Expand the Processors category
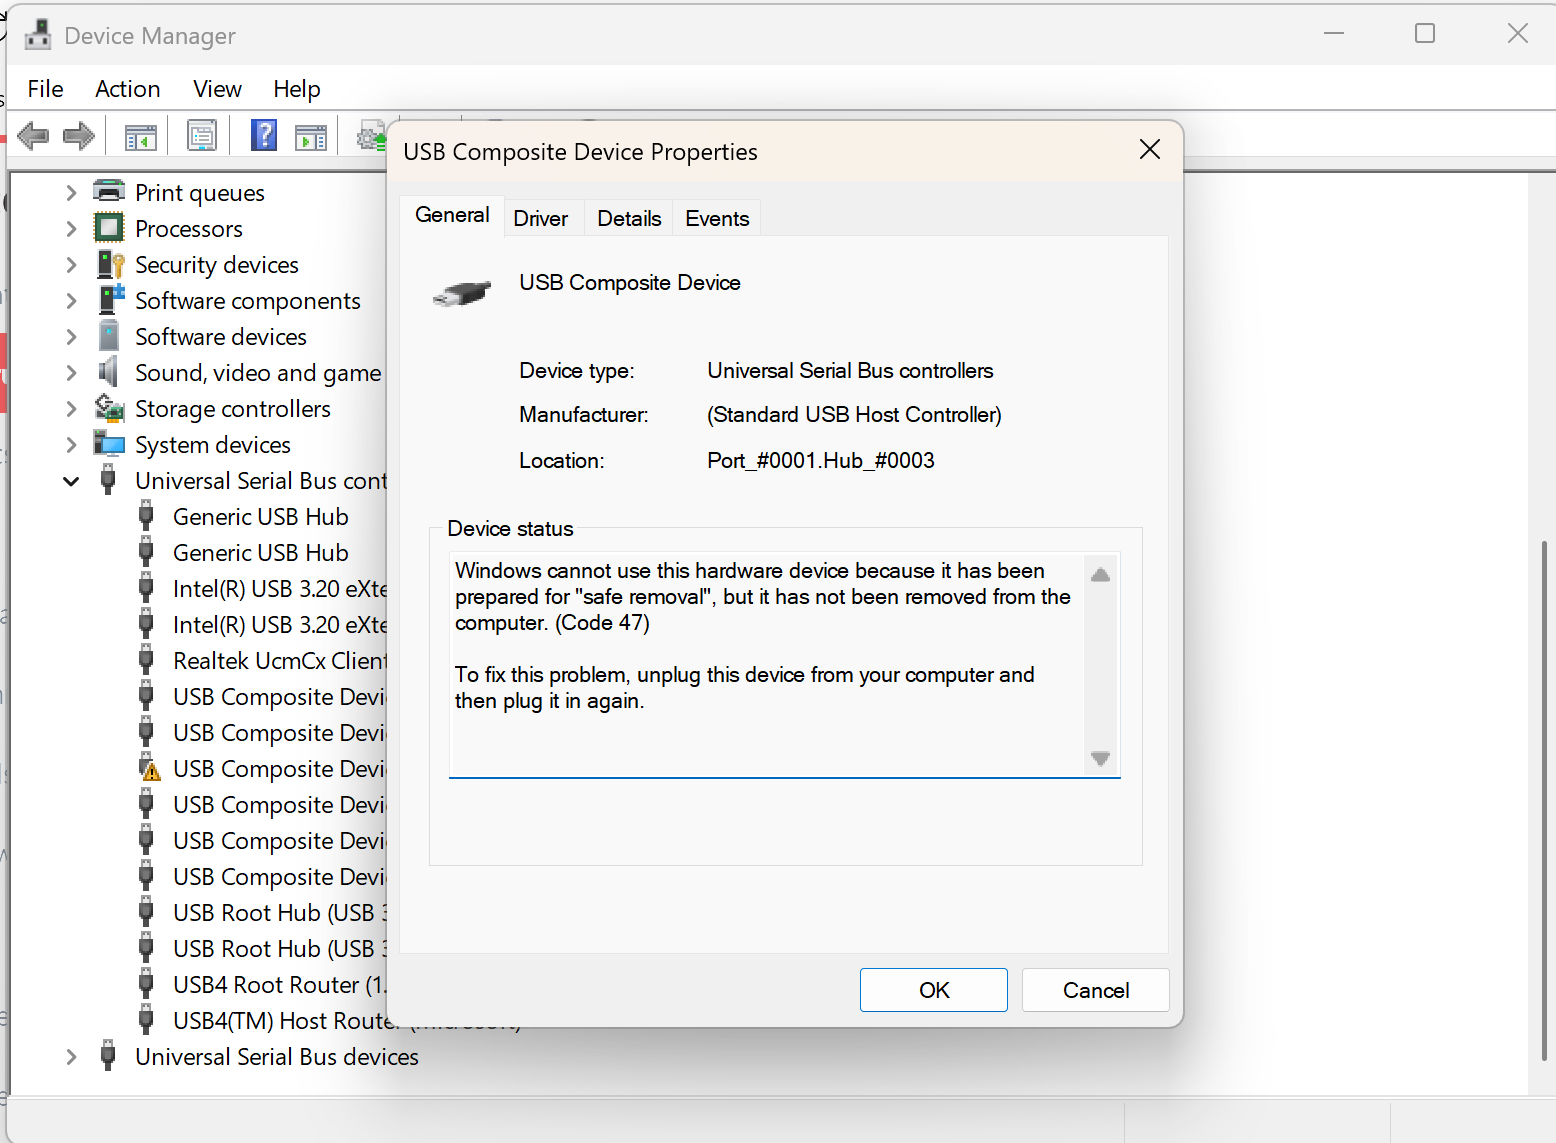 click(x=71, y=229)
